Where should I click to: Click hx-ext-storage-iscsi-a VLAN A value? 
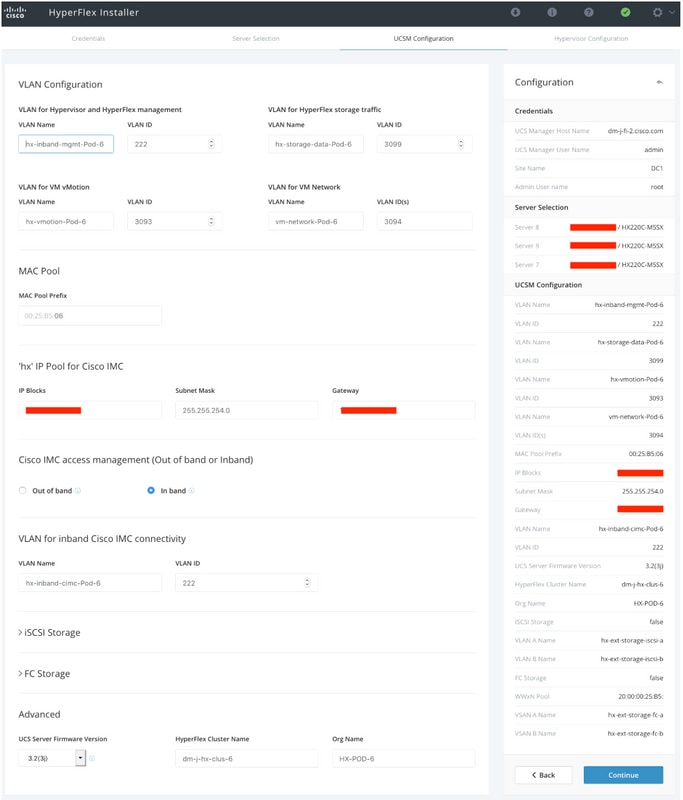click(632, 640)
